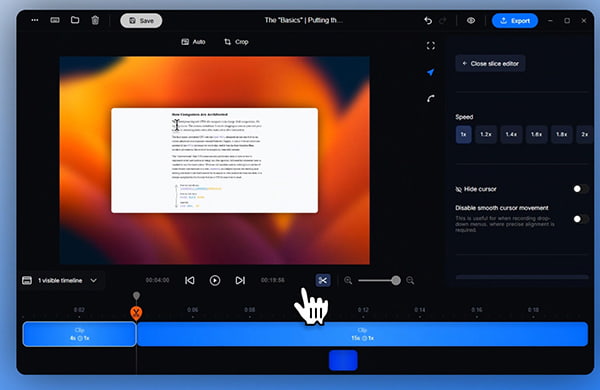Click the 00:04:00 current time readout
The height and width of the screenshot is (390, 600).
pos(157,281)
